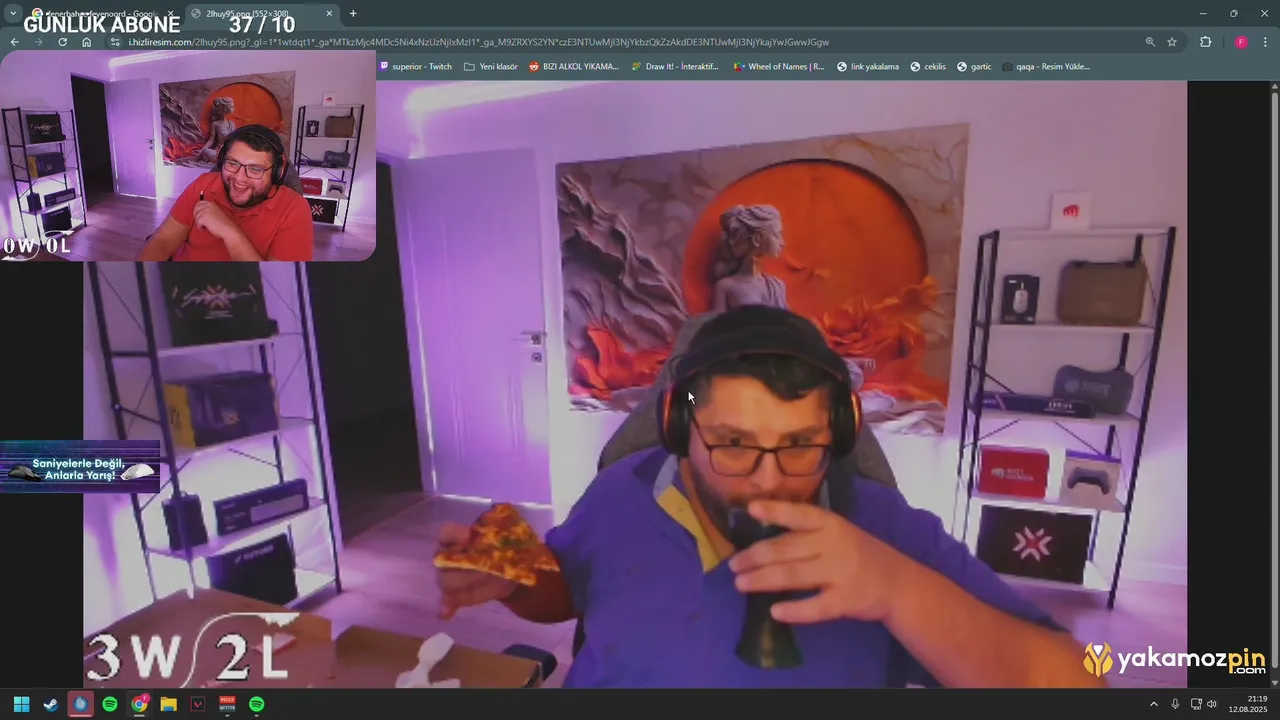Image resolution: width=1280 pixels, height=720 pixels.
Task: Open the BIZI ALKOL YIKAMA bookmark
Action: (573, 67)
